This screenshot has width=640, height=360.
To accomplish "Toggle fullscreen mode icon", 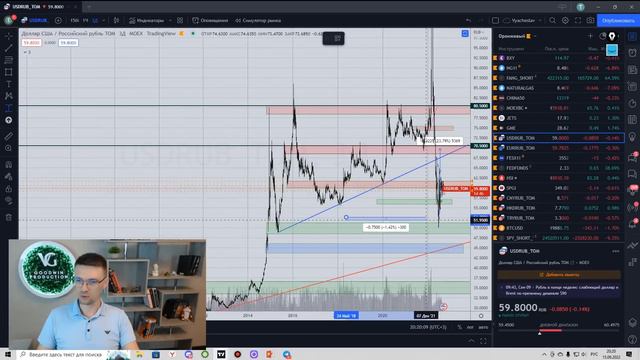I will [578, 20].
